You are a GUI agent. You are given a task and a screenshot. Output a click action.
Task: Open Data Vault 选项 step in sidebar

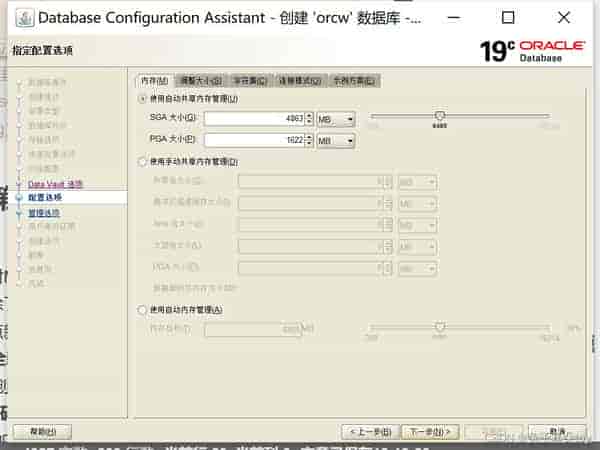pos(55,184)
